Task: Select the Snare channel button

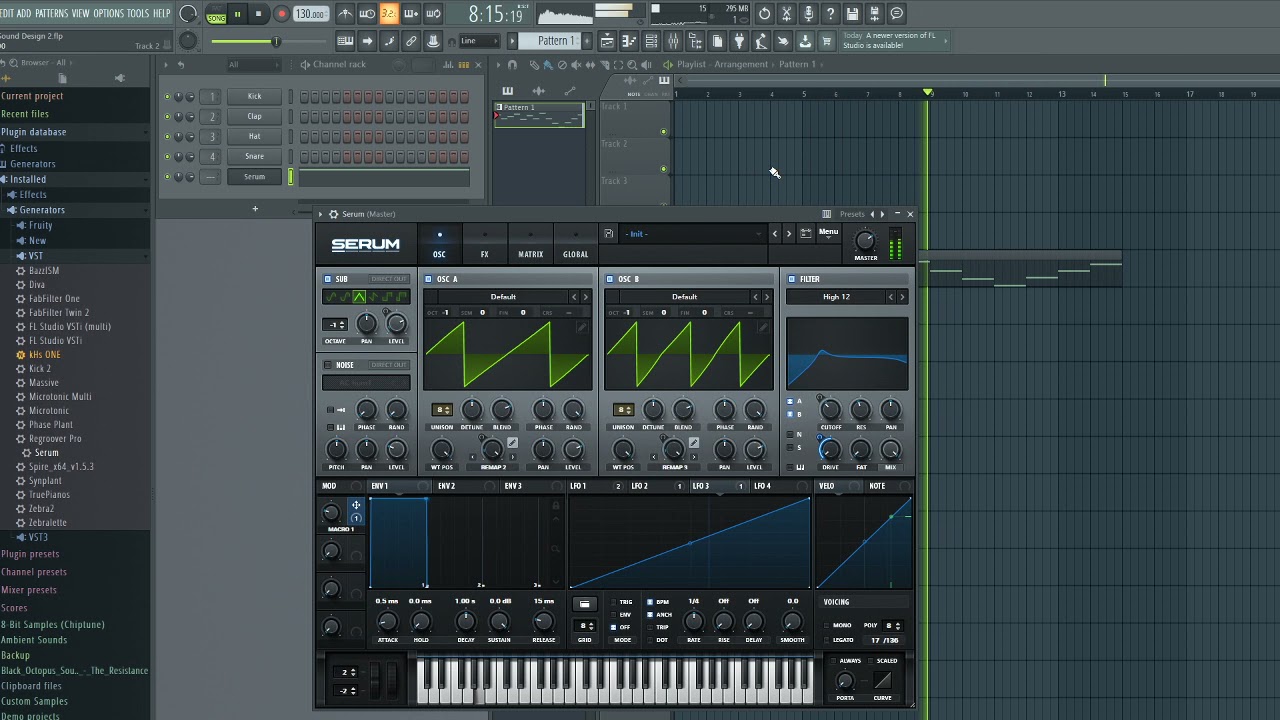Action: 254,157
